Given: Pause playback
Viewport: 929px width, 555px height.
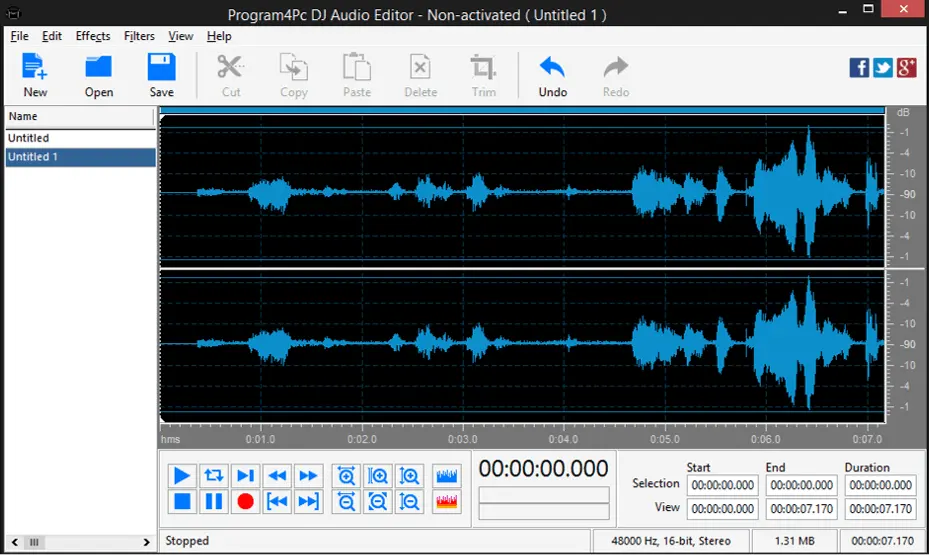Looking at the screenshot, I should (x=213, y=502).
